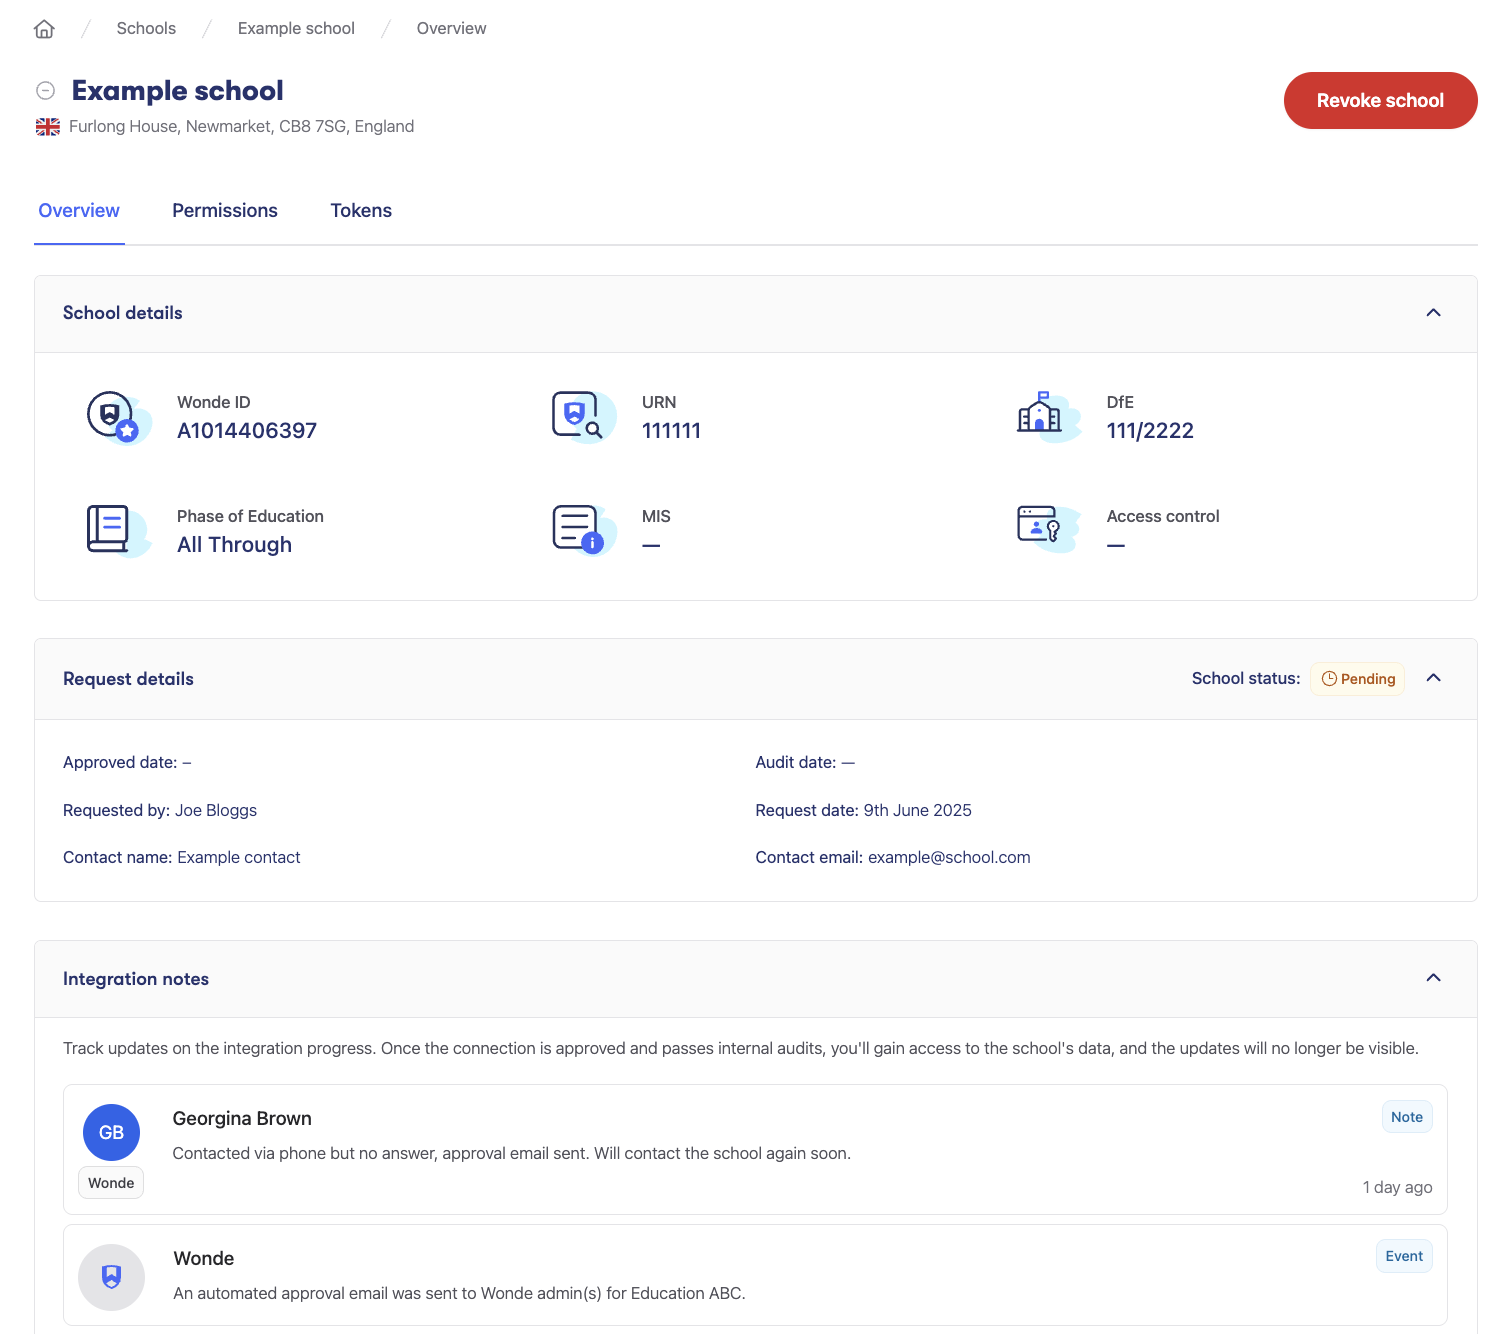Click the MIS document info icon
The height and width of the screenshot is (1334, 1506).
pyautogui.click(x=579, y=530)
